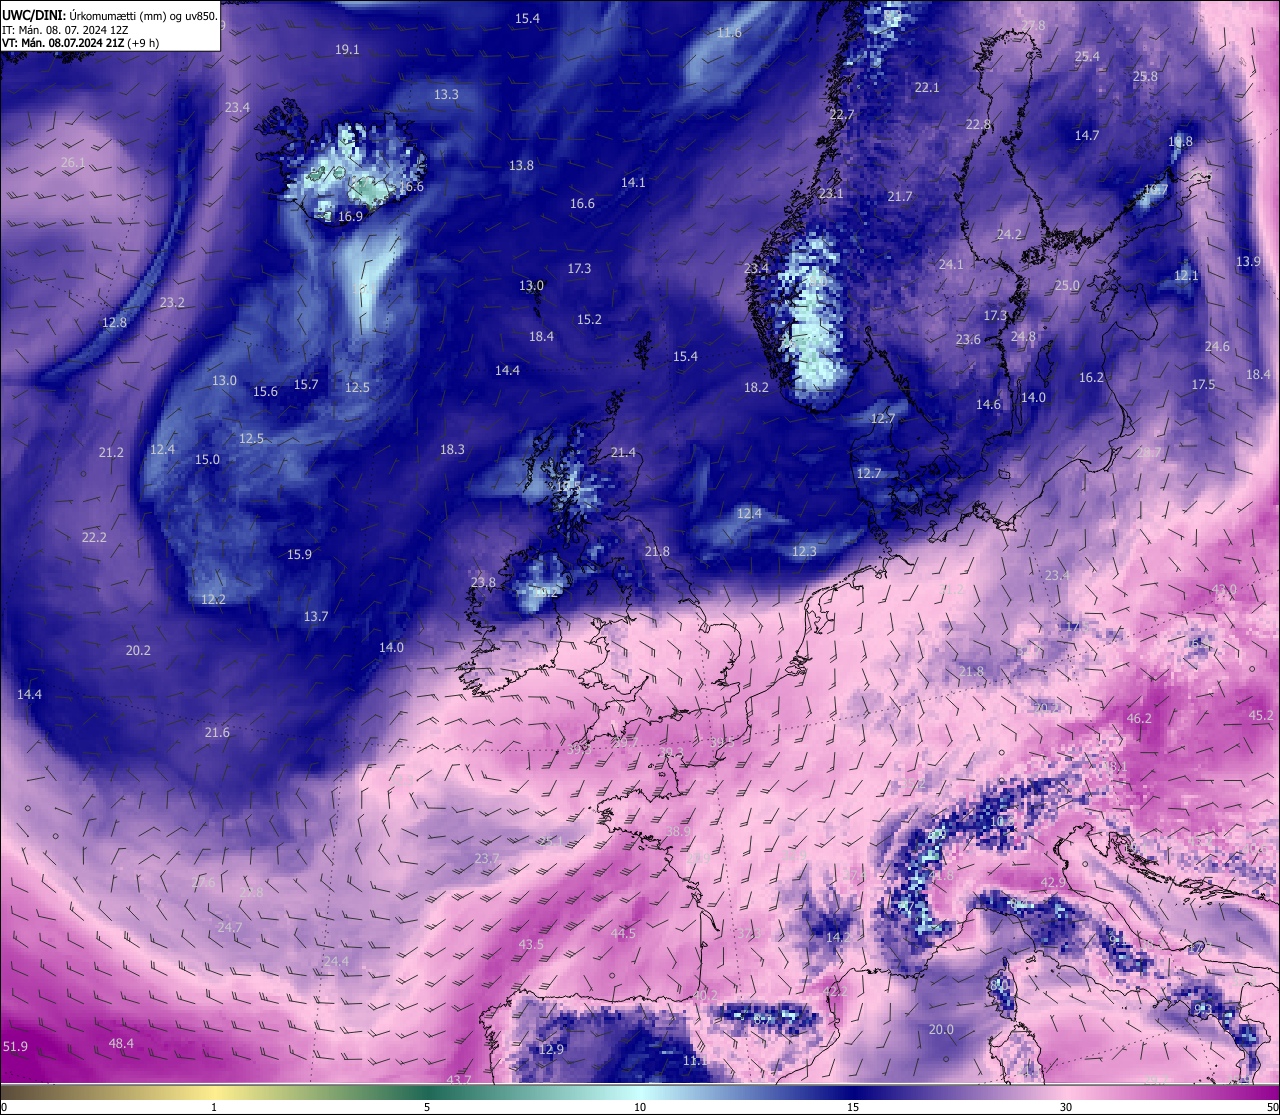Image resolution: width=1280 pixels, height=1115 pixels.
Task: Click the 18.3 map value
Action: [452, 449]
